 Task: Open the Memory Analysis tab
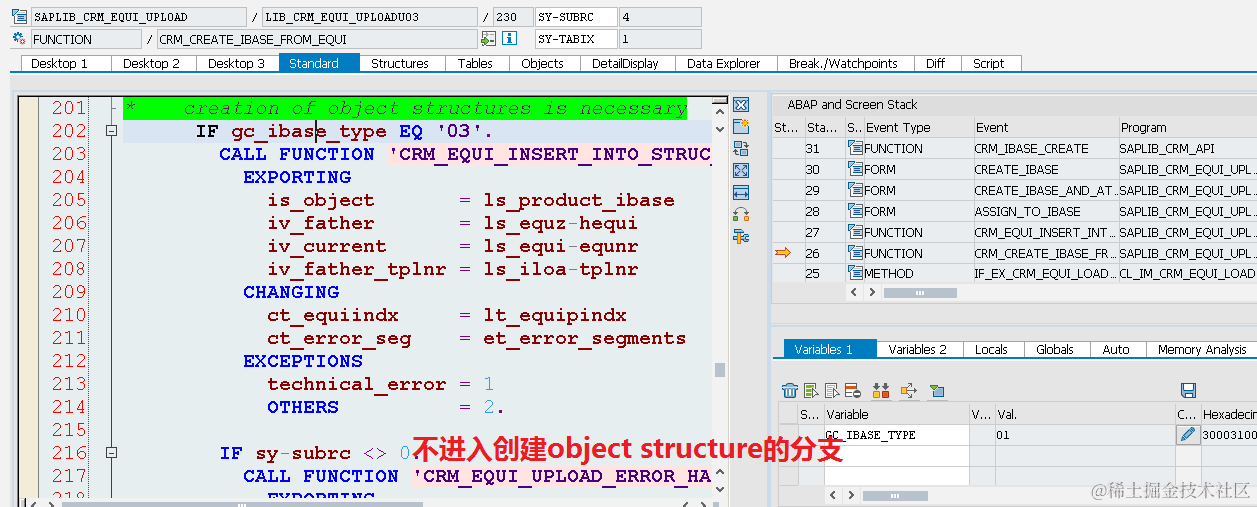(x=1202, y=349)
